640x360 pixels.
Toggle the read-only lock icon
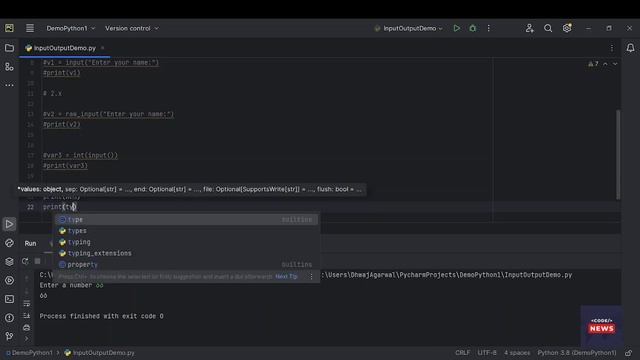pos(629,353)
